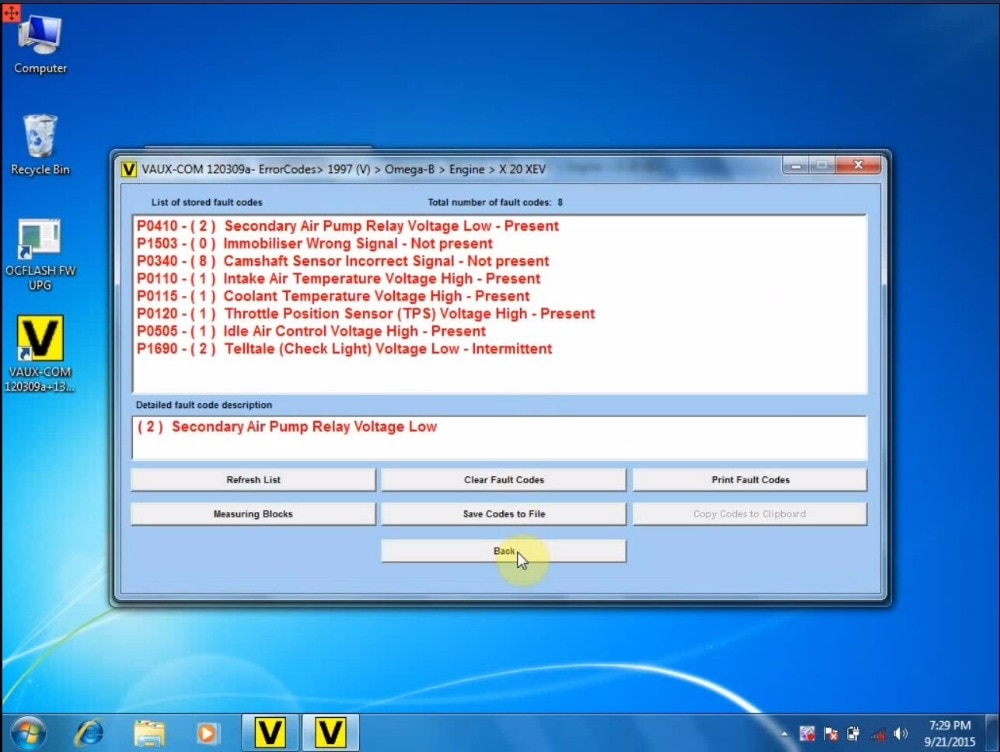Image resolution: width=1000 pixels, height=752 pixels.
Task: Launch Internet Explorer from the taskbar
Action: point(89,733)
